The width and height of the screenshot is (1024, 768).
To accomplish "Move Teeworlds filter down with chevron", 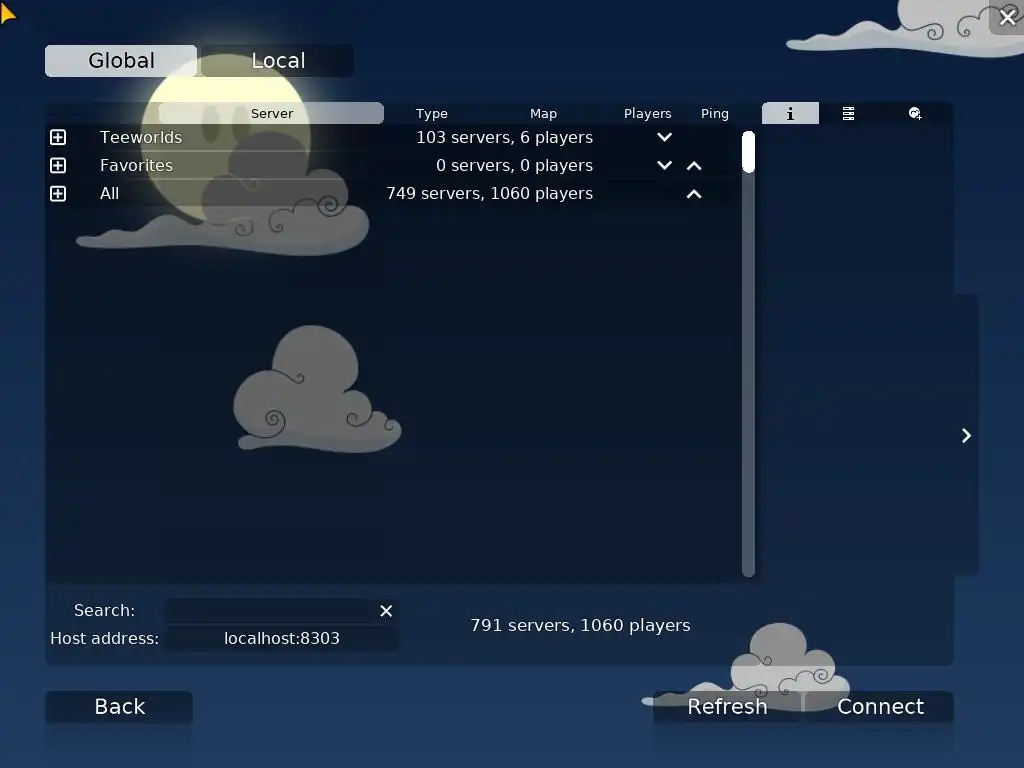I will 664,137.
